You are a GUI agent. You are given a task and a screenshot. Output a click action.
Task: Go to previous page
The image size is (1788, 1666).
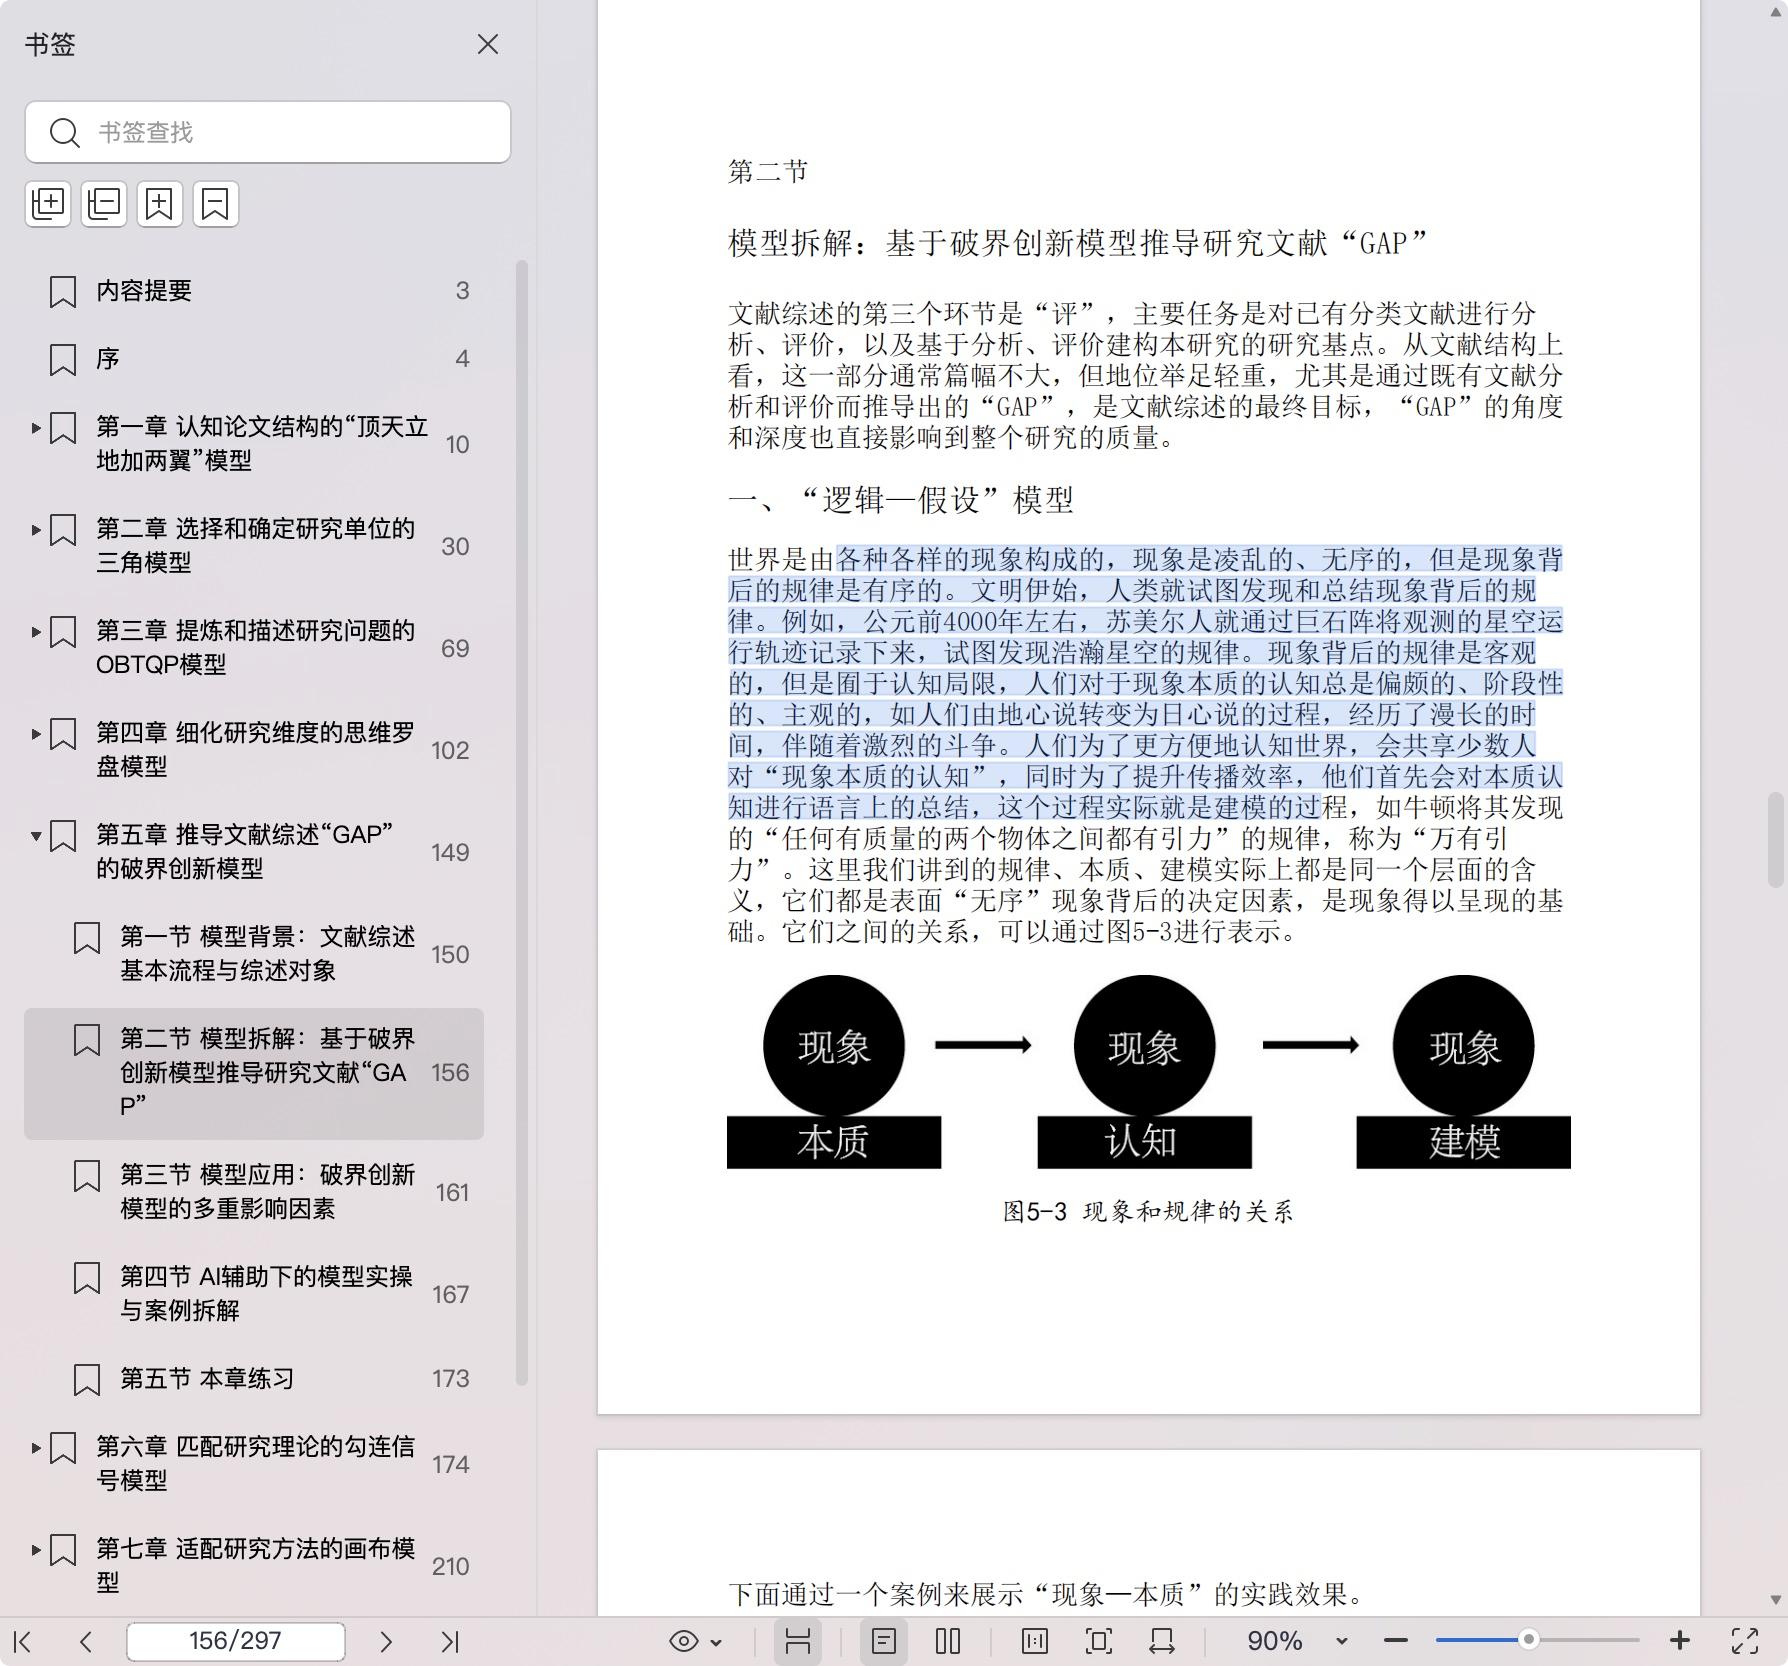pos(86,1641)
